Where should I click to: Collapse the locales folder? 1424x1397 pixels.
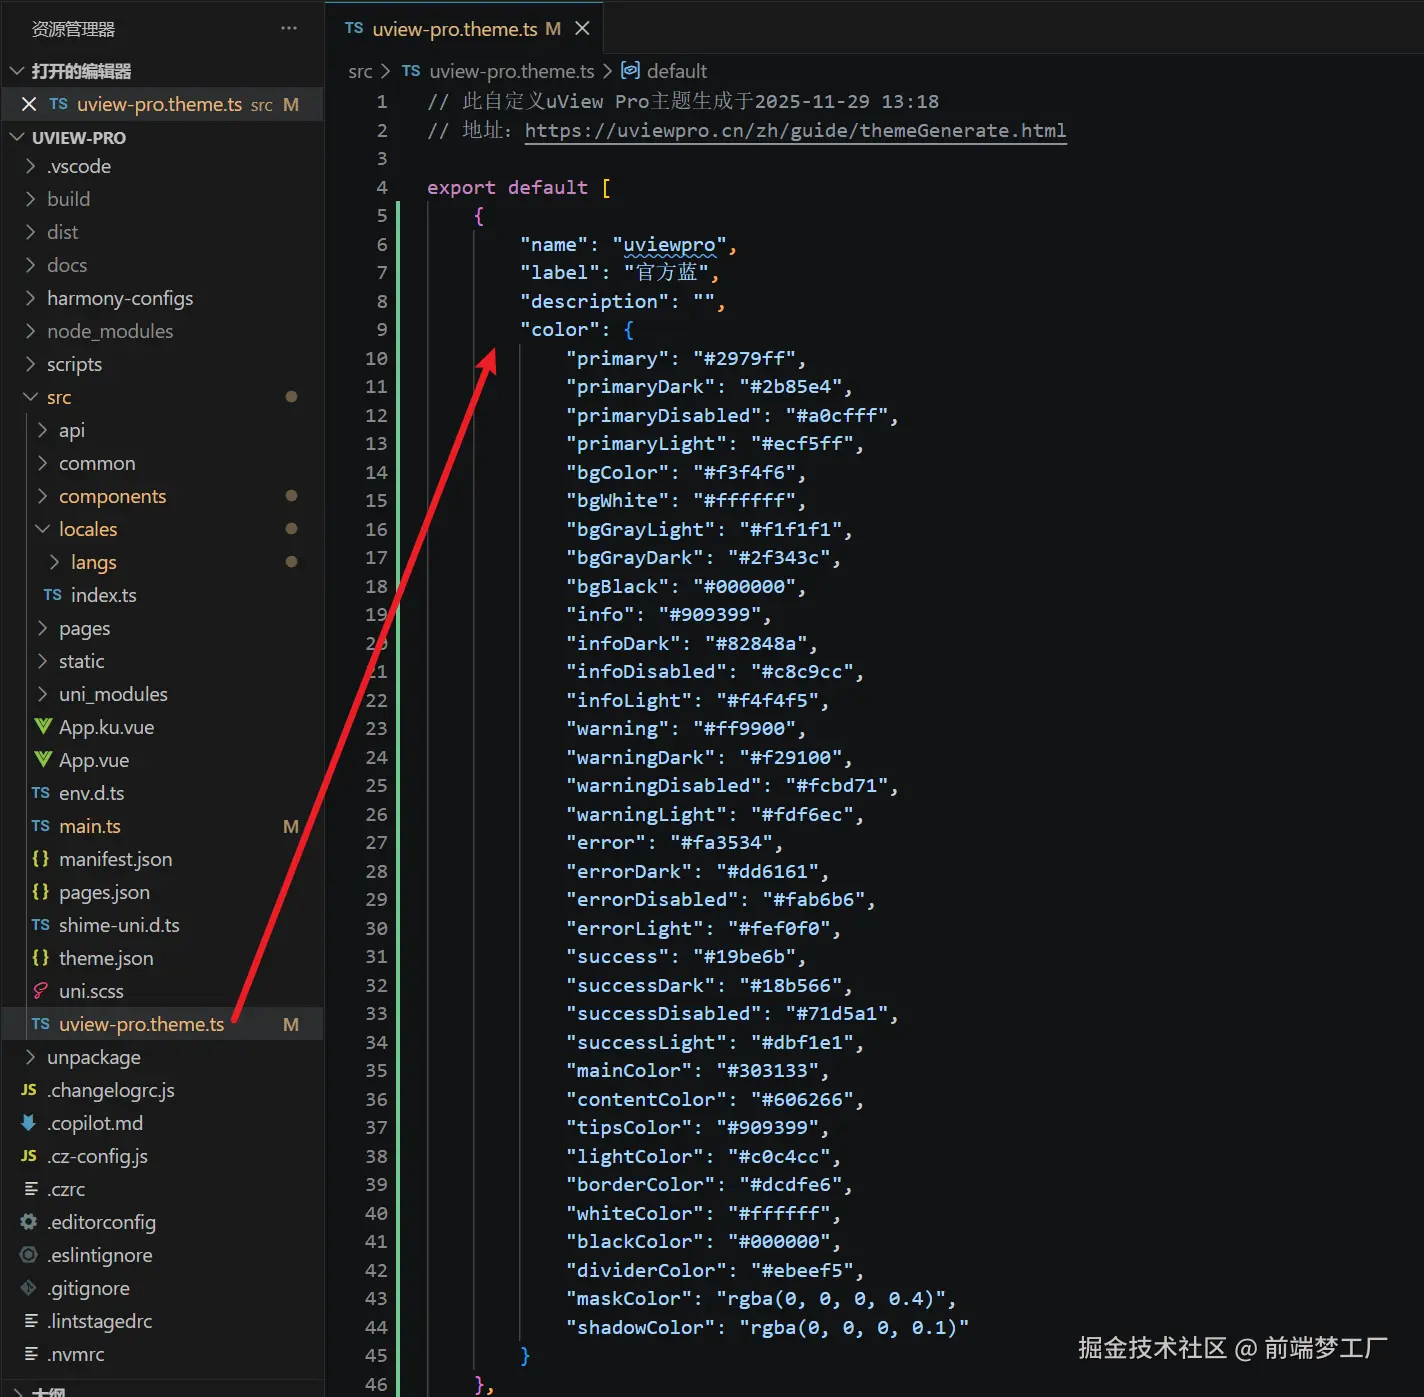click(162, 529)
